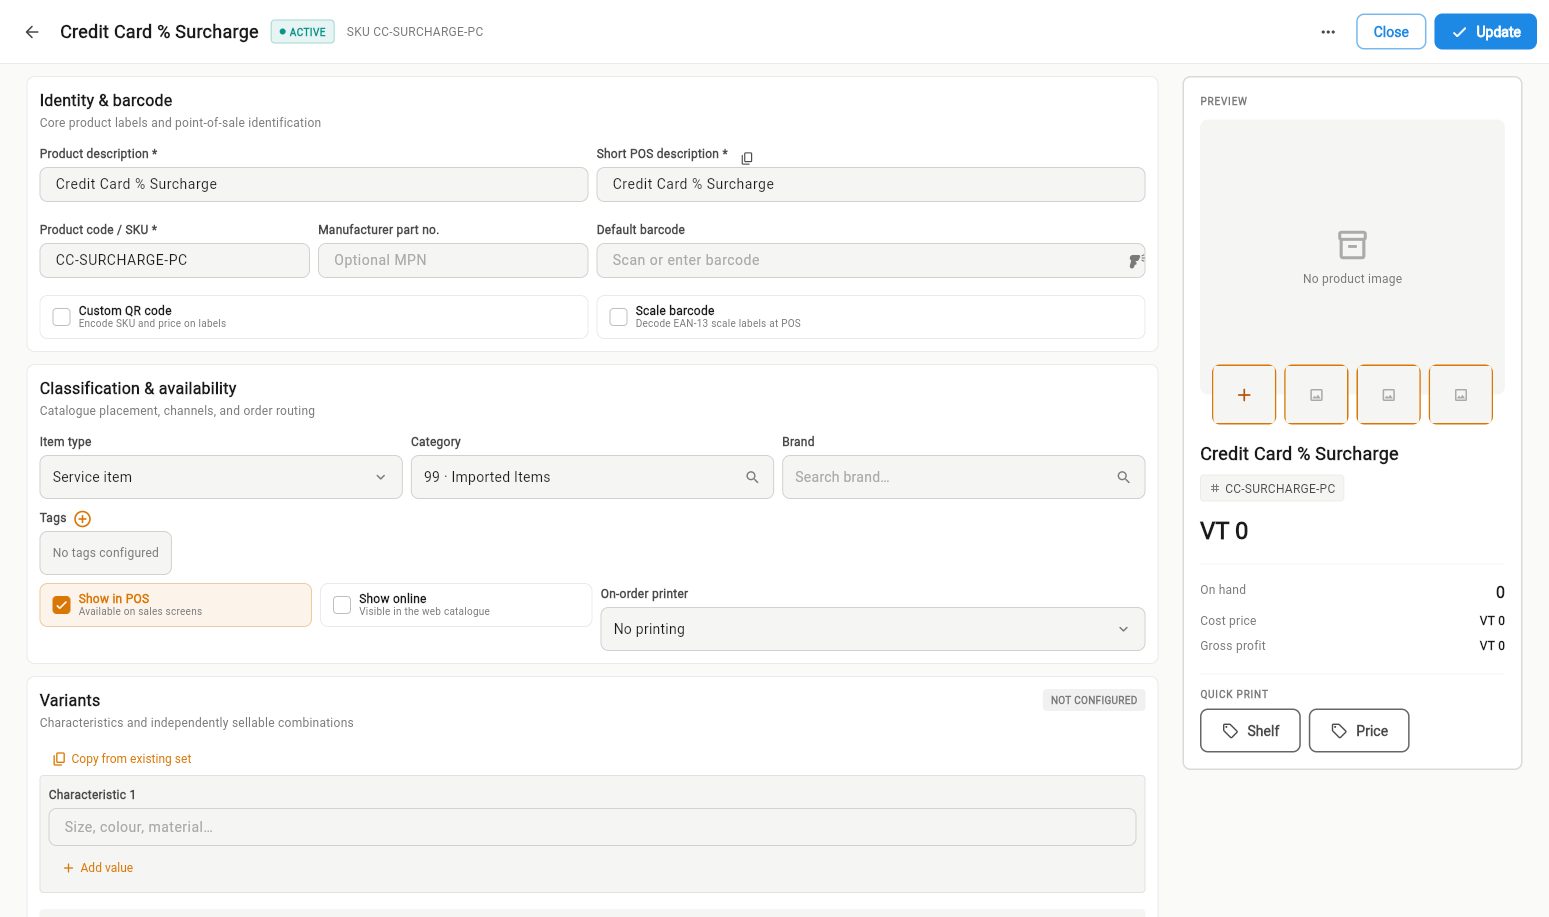This screenshot has height=917, width=1549.
Task: Click the ACTIVE status badge
Action: click(303, 32)
